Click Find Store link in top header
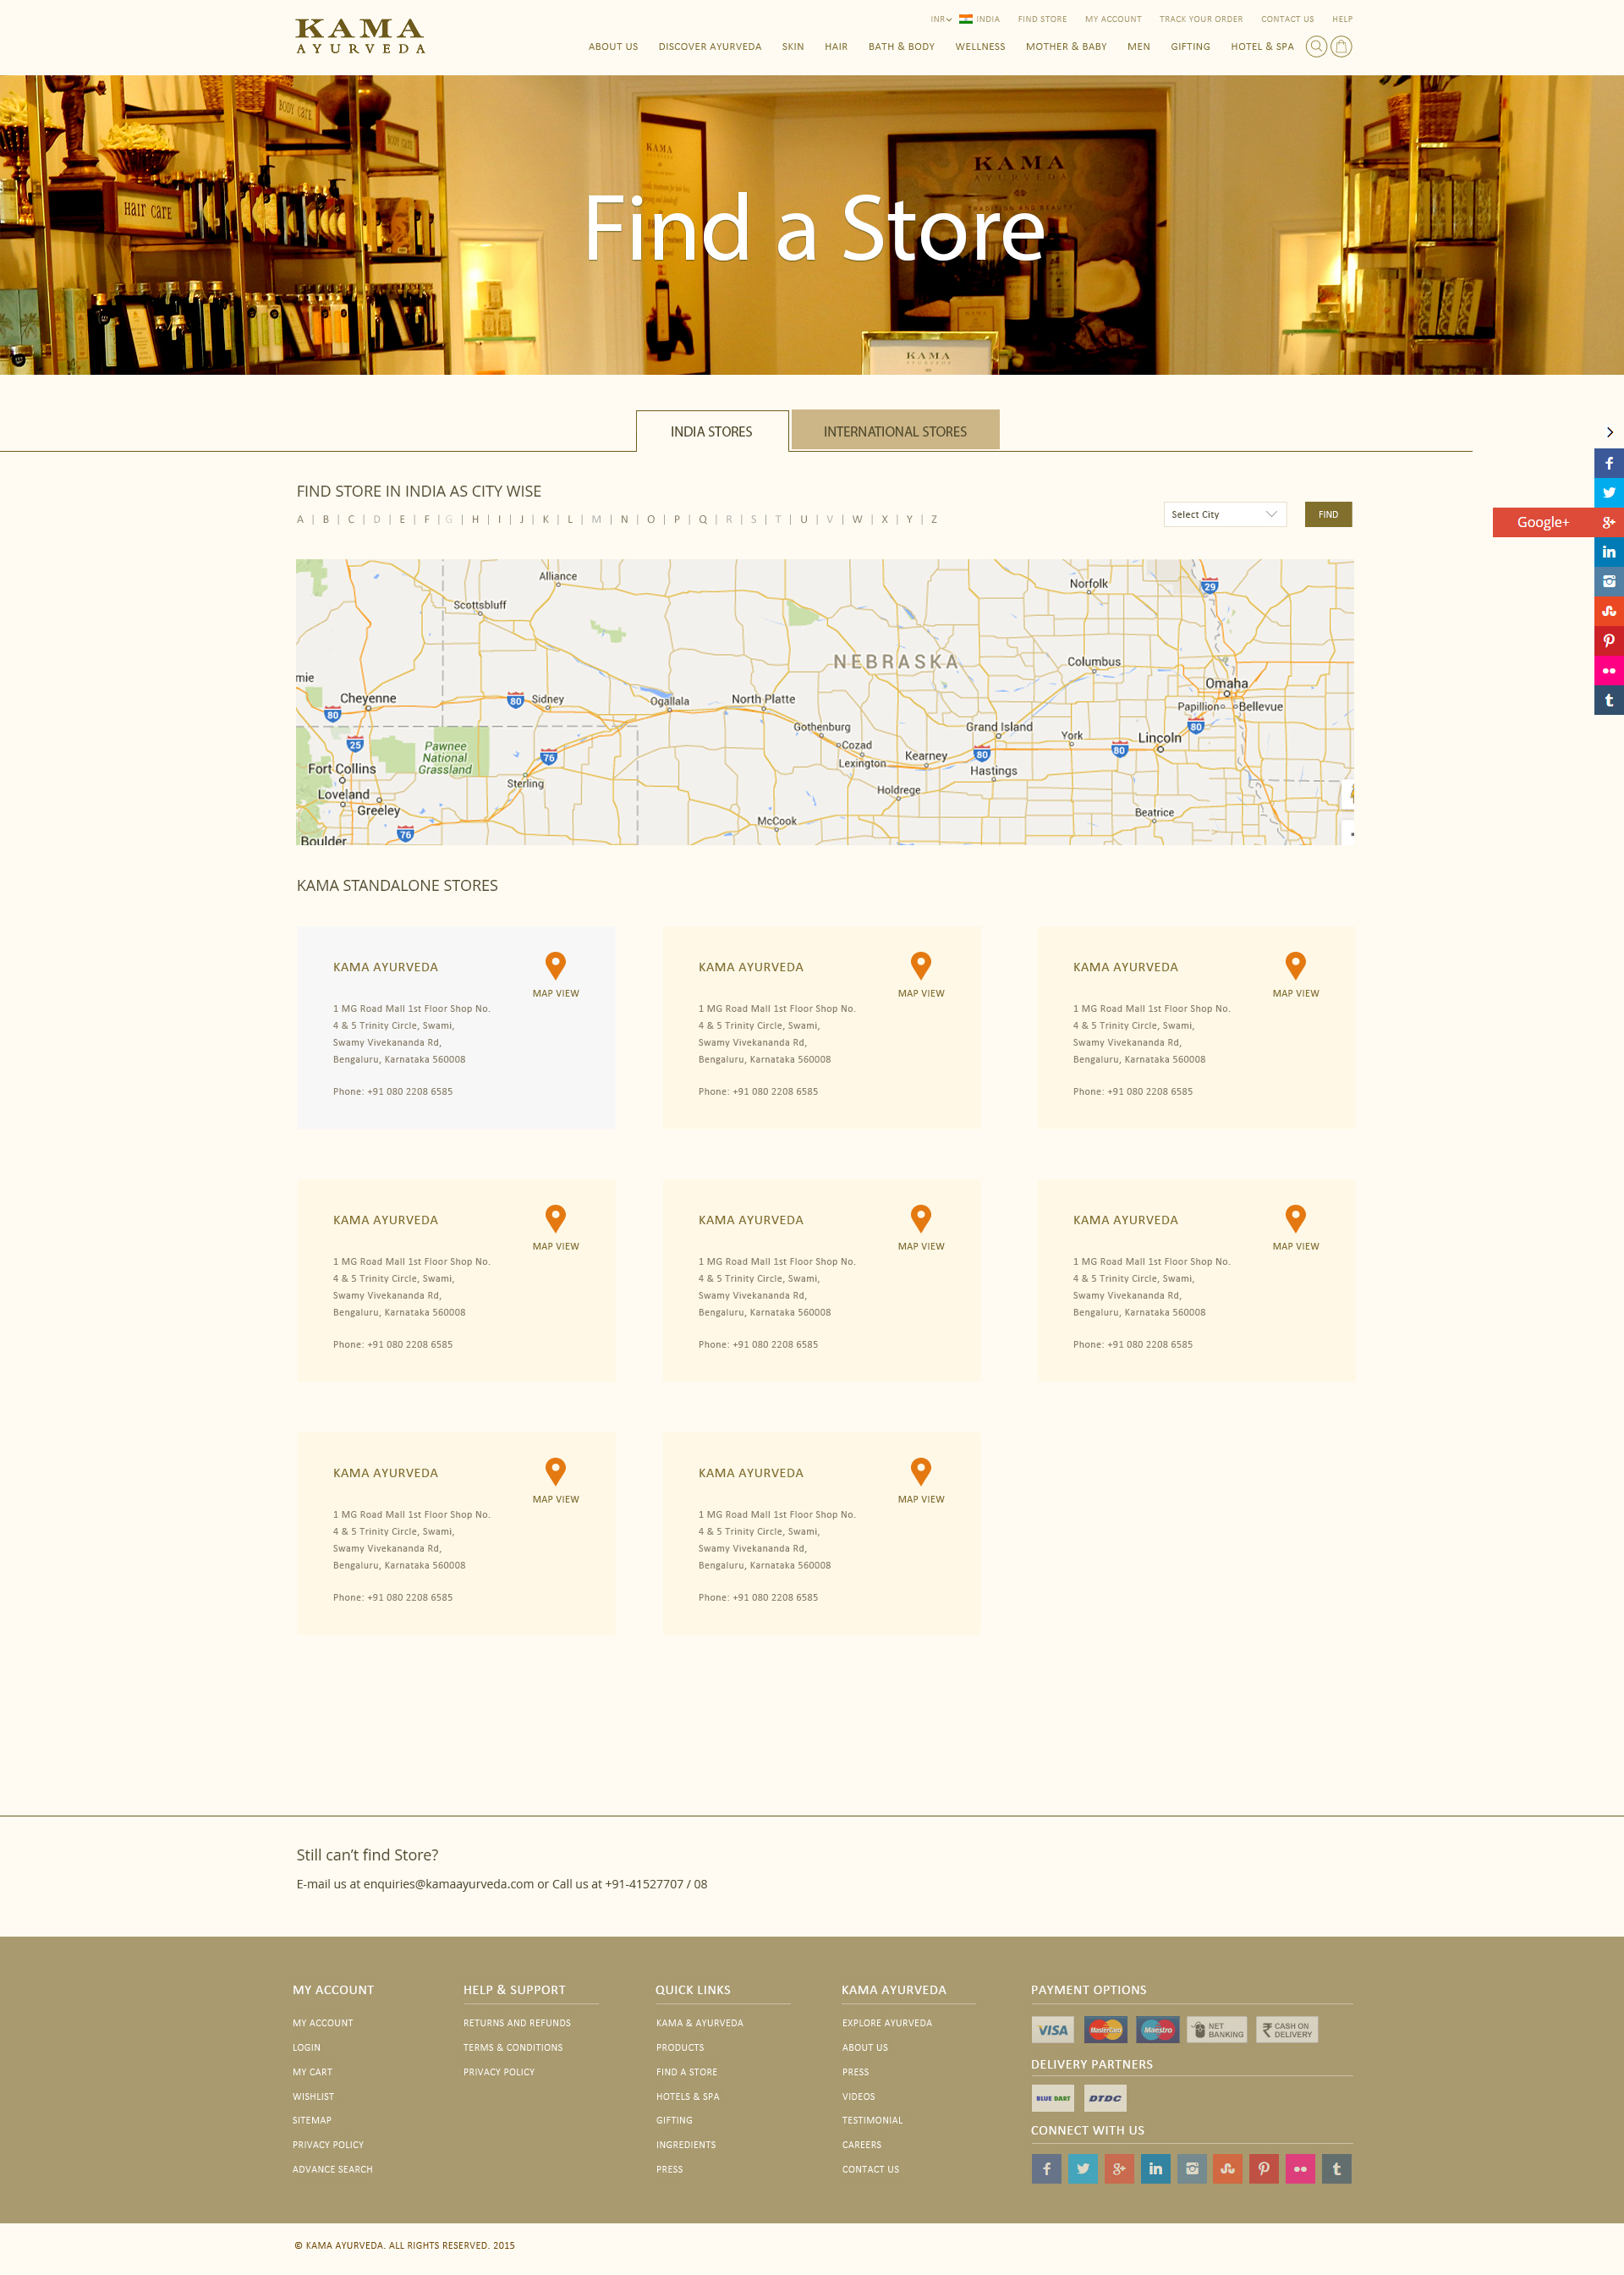Screen dimensions: 1624x2275 1042,19
